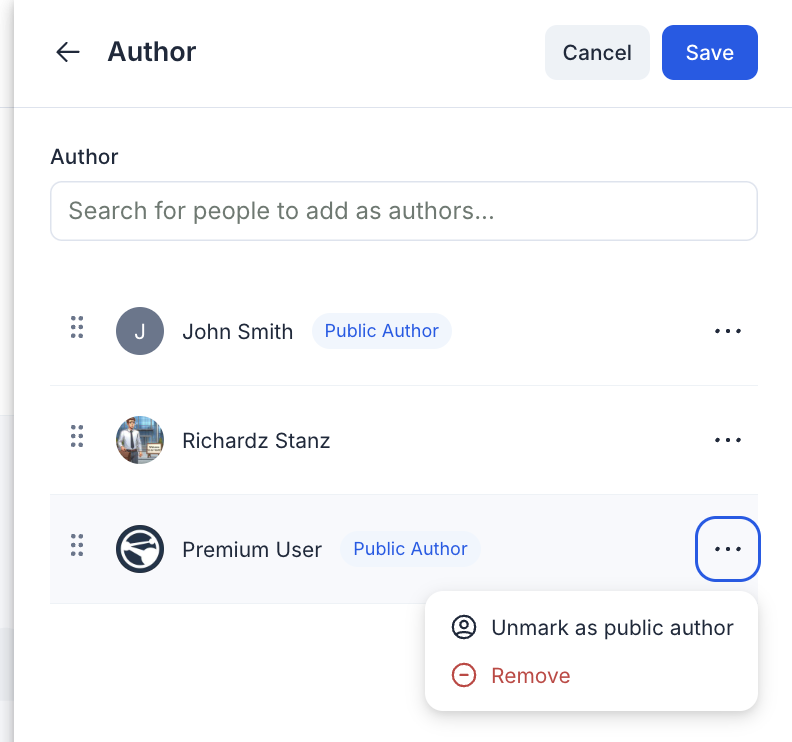Open options menu for Richardz Stanz

click(x=728, y=440)
